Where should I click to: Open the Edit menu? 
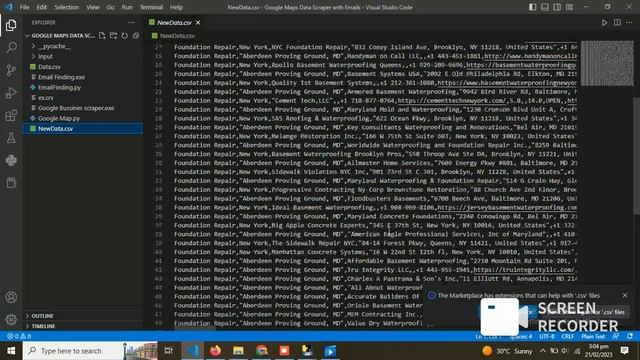[x=41, y=7]
